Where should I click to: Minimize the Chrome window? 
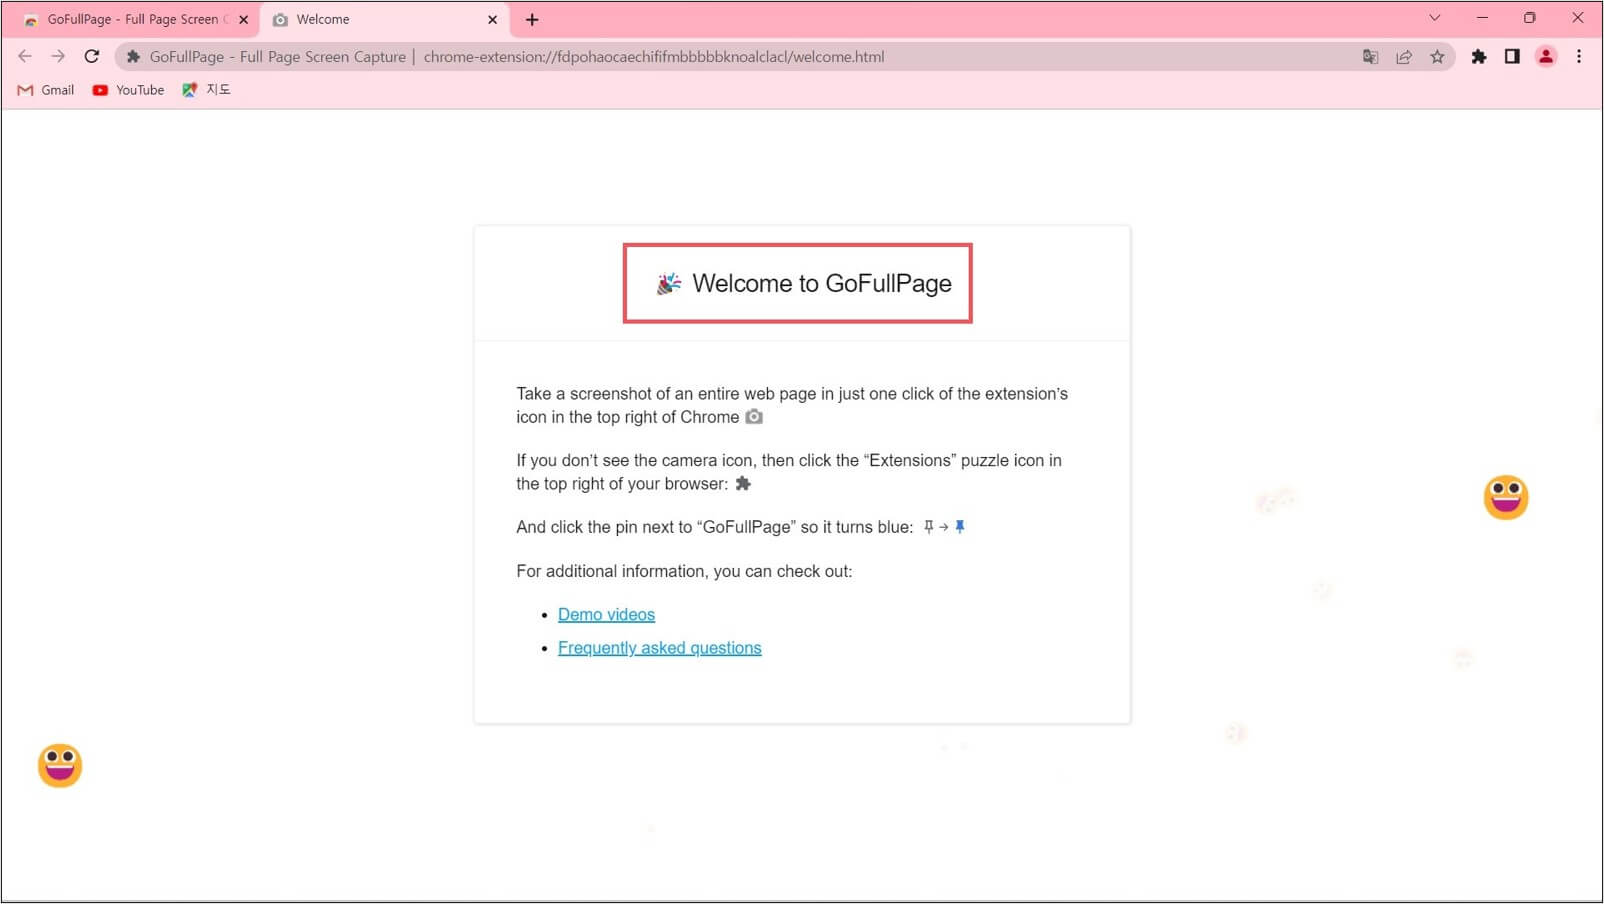point(1482,18)
